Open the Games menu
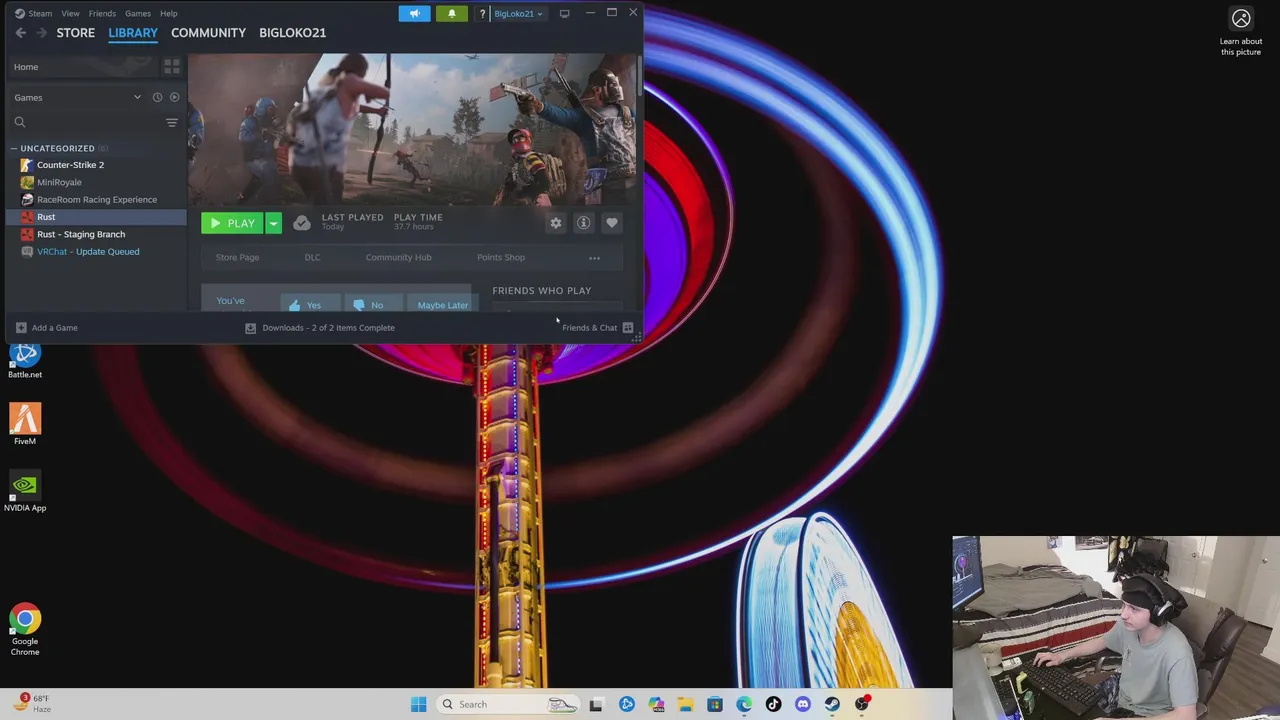Screen dimensions: 1280x720 tap(138, 13)
